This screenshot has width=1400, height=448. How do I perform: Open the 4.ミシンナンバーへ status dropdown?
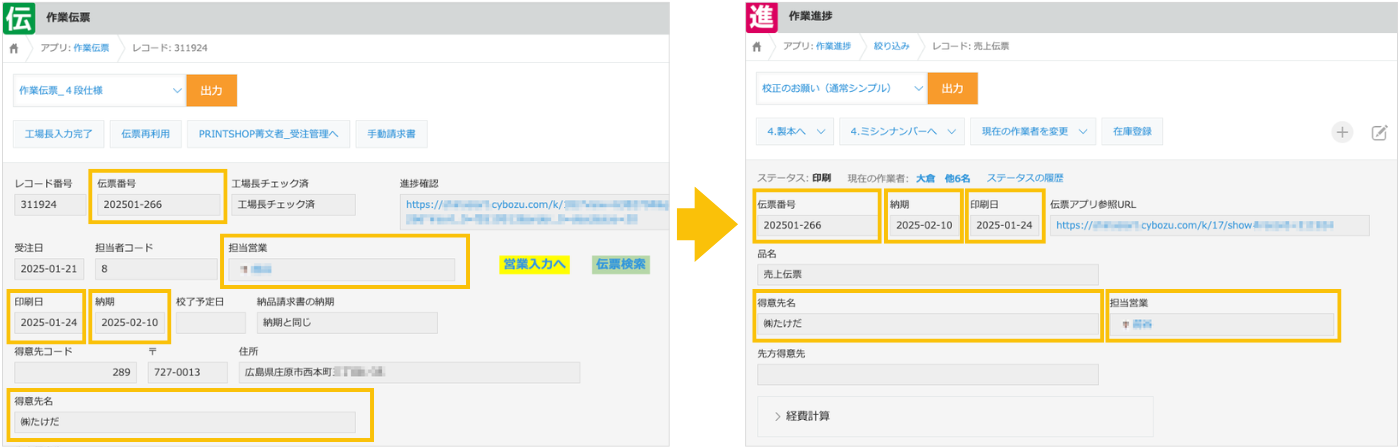(900, 131)
